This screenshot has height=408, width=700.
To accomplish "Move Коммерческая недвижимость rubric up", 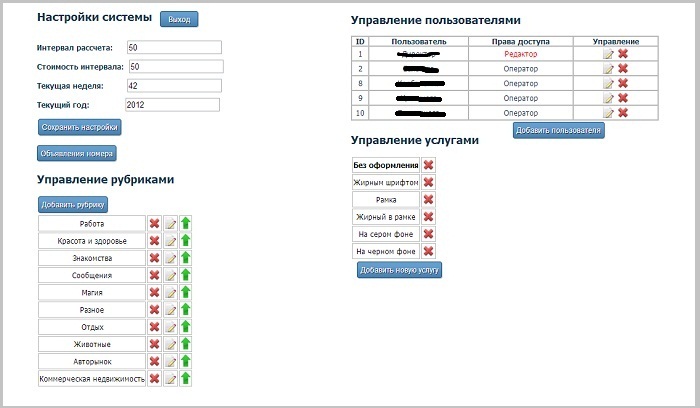I will pyautogui.click(x=186, y=379).
